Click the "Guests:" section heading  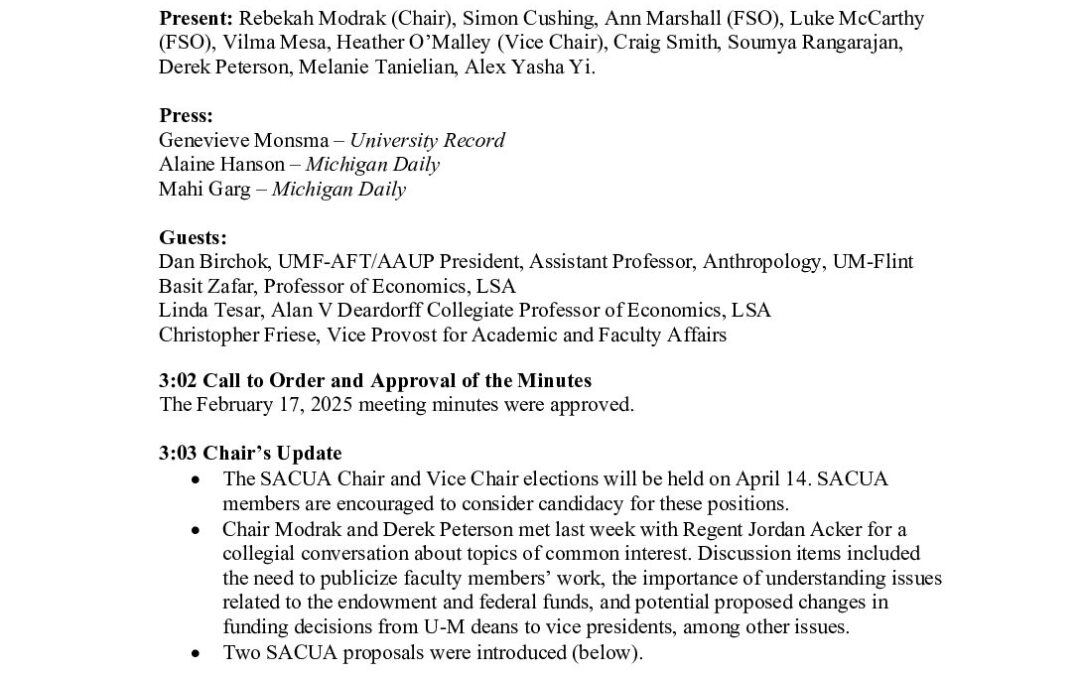point(193,237)
